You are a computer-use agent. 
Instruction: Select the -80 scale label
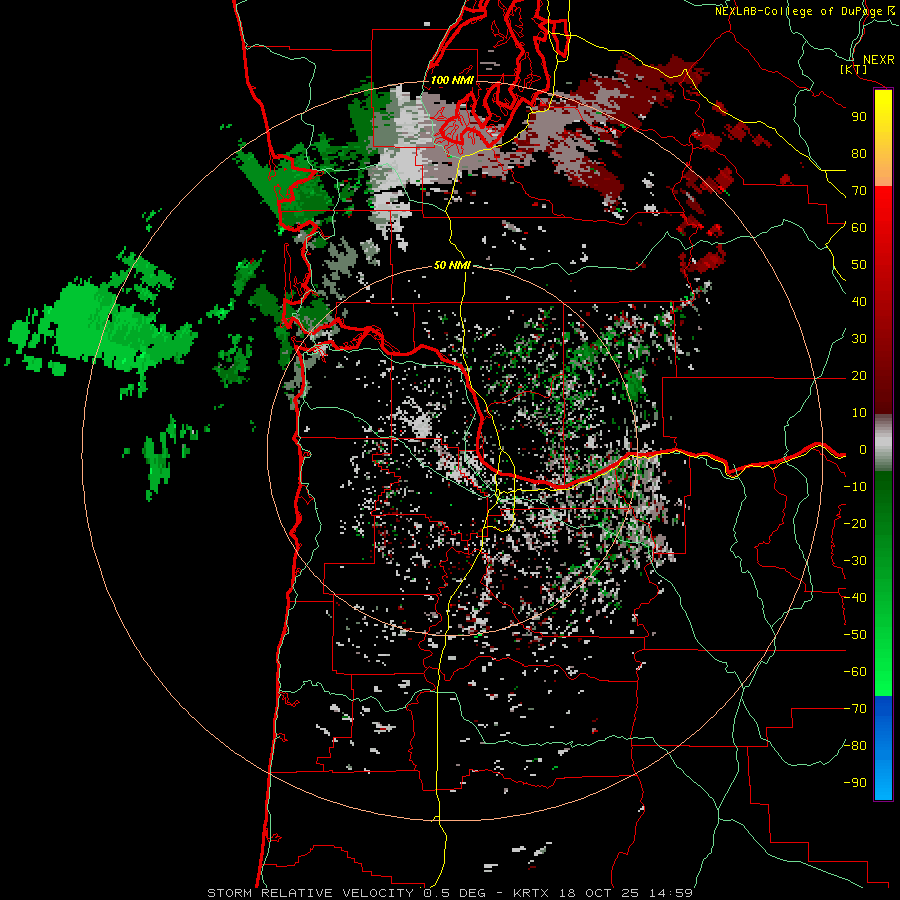coord(855,746)
